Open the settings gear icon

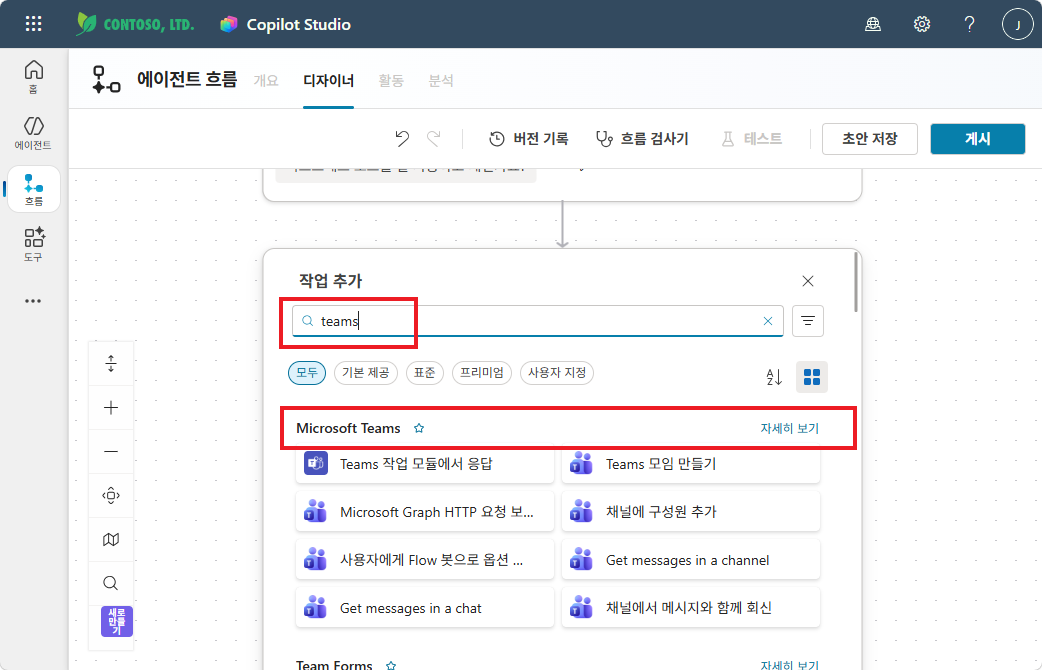click(921, 25)
